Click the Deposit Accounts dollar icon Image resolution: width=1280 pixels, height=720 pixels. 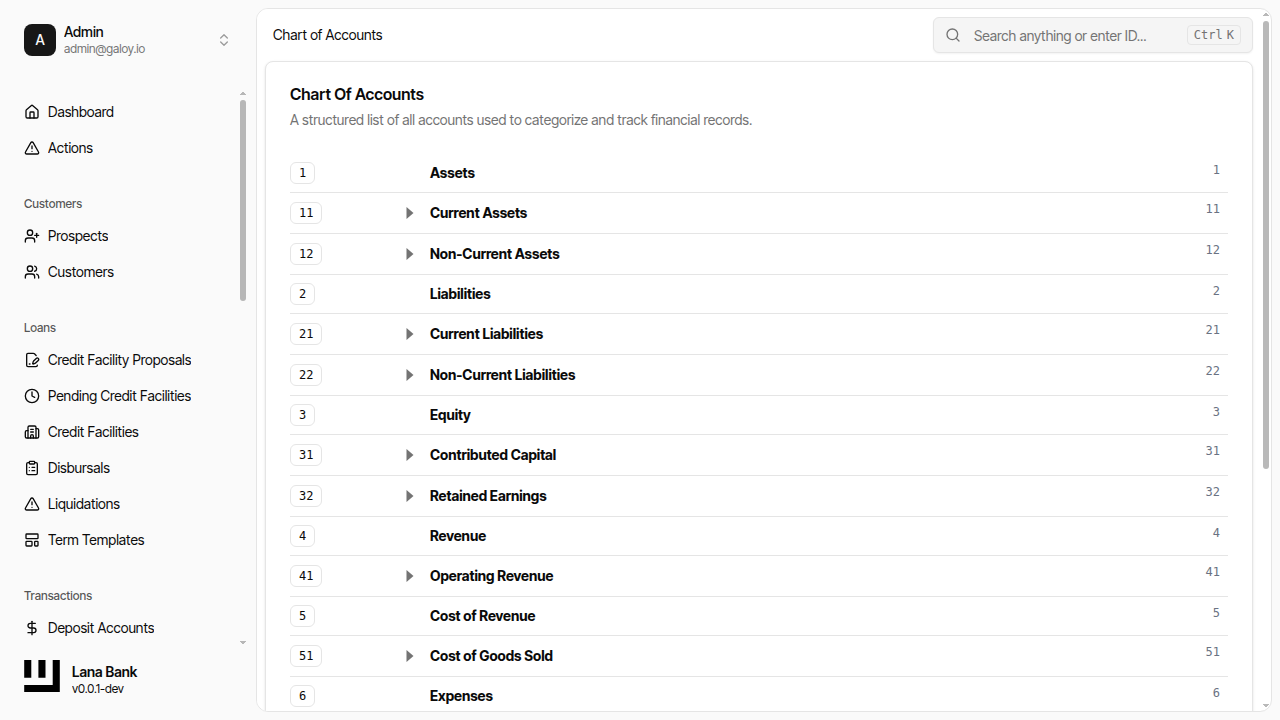click(x=31, y=627)
